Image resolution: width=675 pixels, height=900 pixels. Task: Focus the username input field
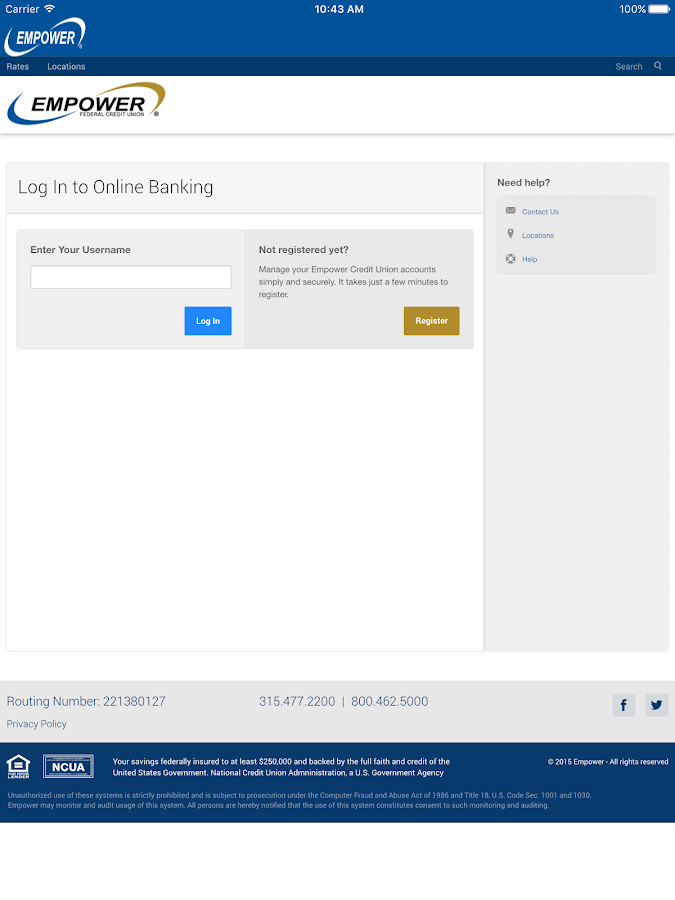click(x=131, y=277)
